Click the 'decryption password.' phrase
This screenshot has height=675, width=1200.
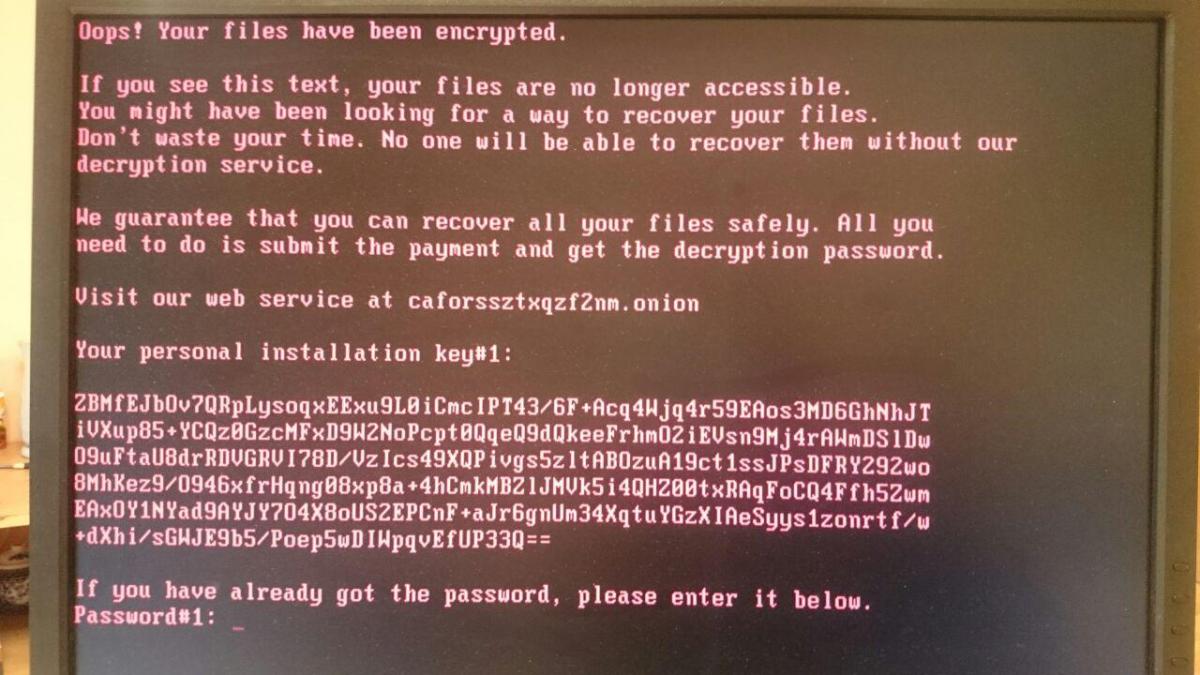808,250
